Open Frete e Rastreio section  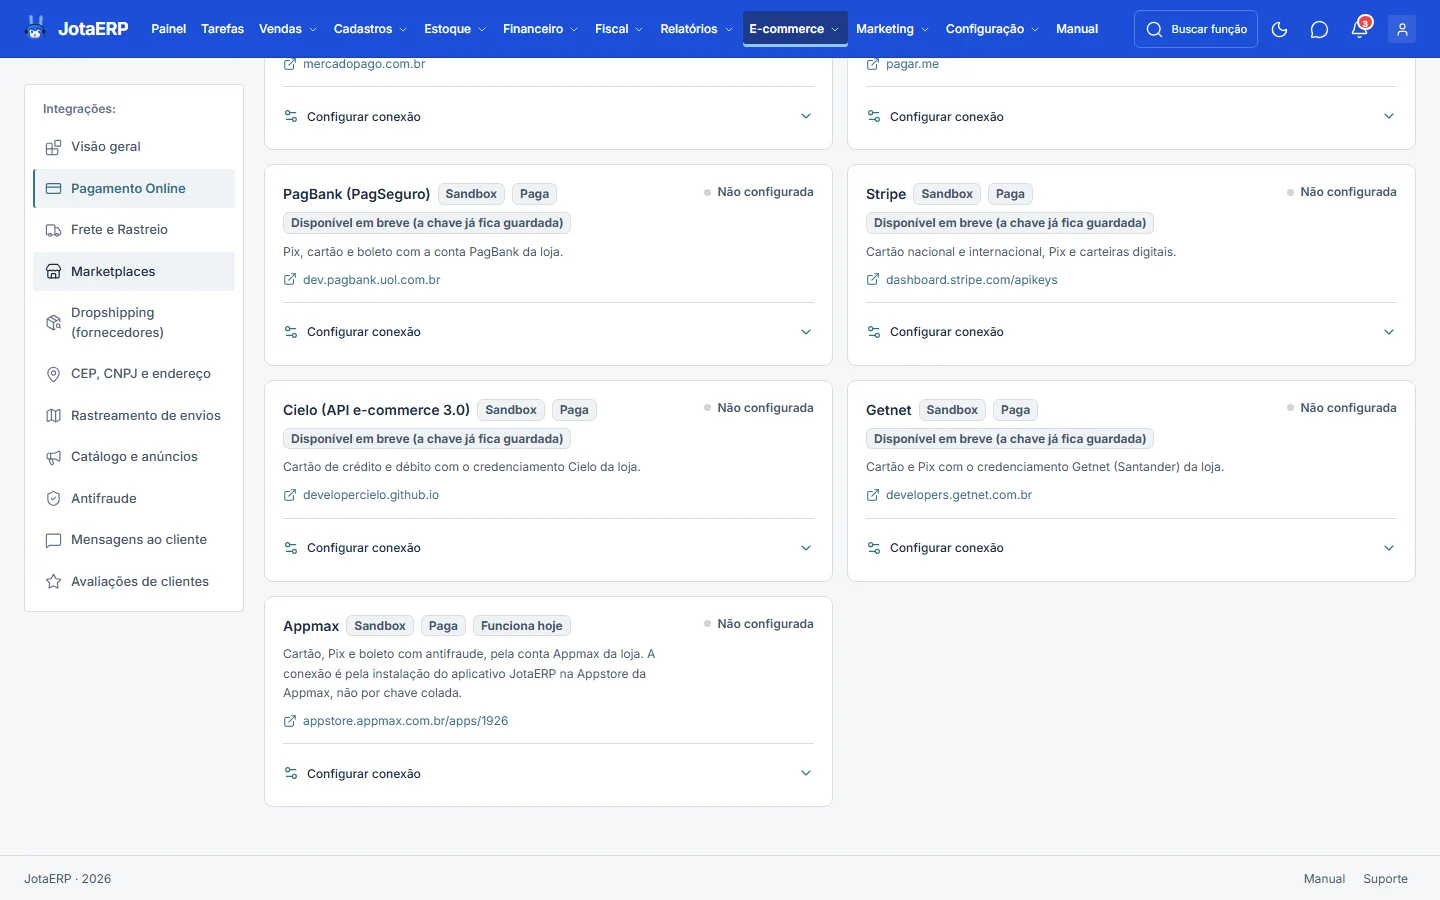[x=134, y=229]
